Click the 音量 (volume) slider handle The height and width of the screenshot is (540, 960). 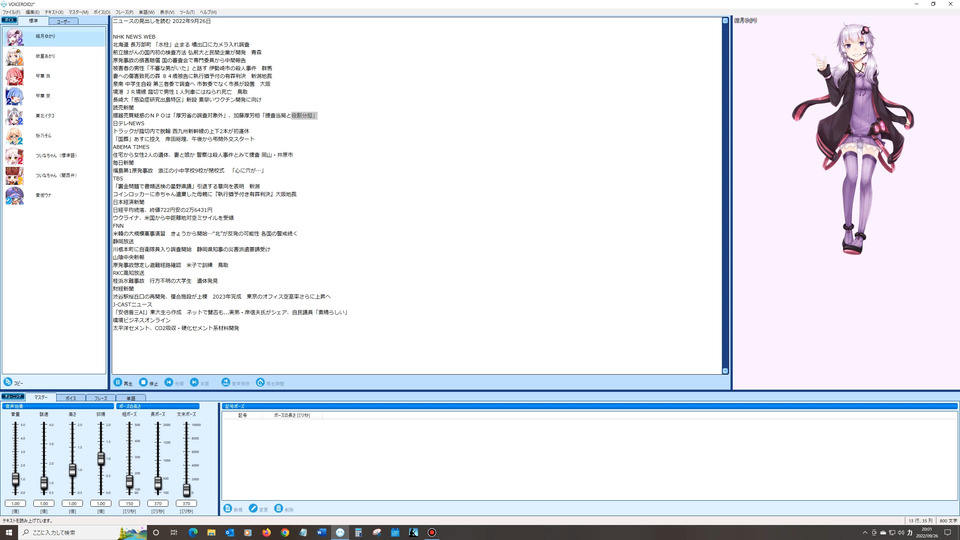click(15, 479)
